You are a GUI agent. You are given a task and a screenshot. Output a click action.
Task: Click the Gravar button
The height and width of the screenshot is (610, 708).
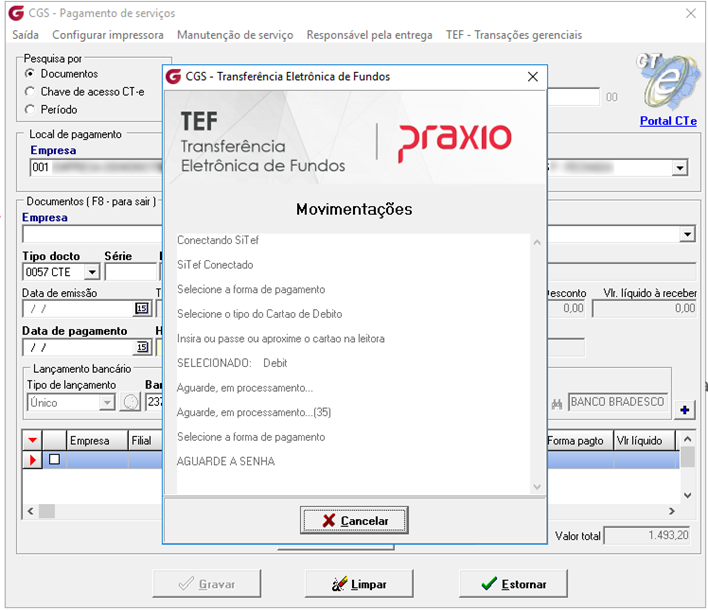(207, 584)
